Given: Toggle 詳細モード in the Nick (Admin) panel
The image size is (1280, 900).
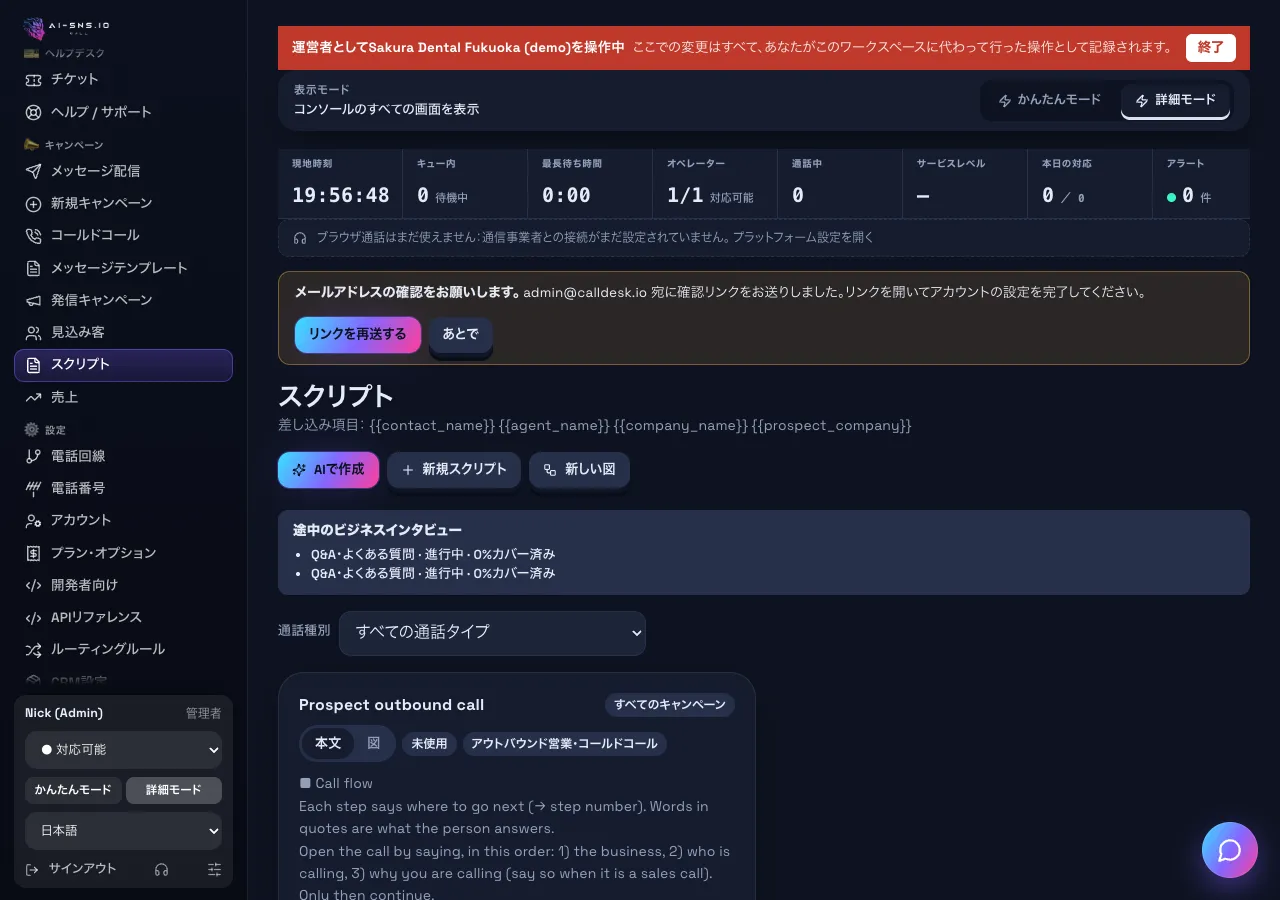Looking at the screenshot, I should point(174,790).
